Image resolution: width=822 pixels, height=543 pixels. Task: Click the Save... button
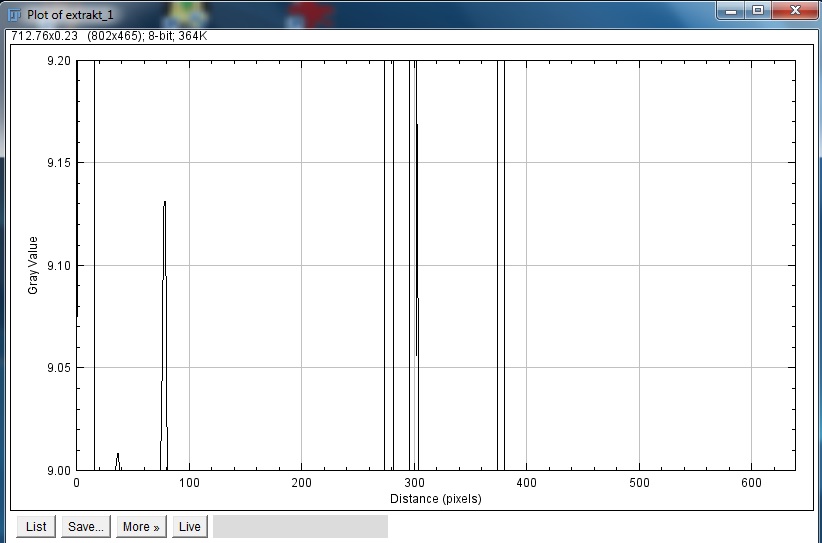(x=86, y=526)
